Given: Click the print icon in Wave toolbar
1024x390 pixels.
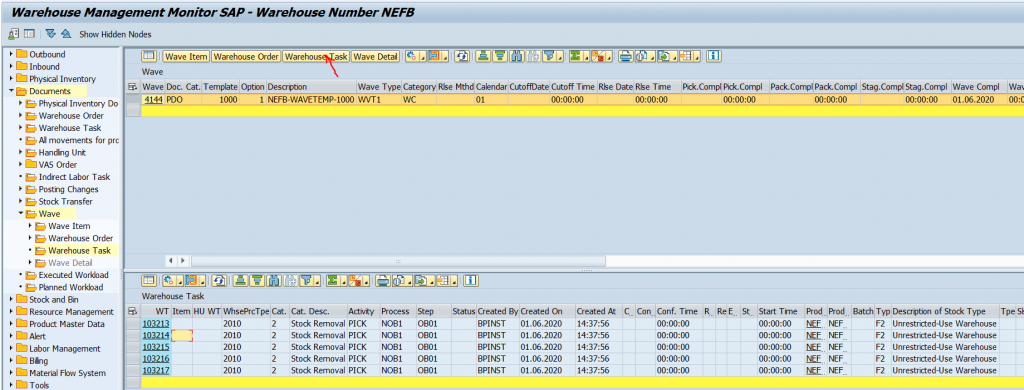Looking at the screenshot, I should (x=626, y=56).
